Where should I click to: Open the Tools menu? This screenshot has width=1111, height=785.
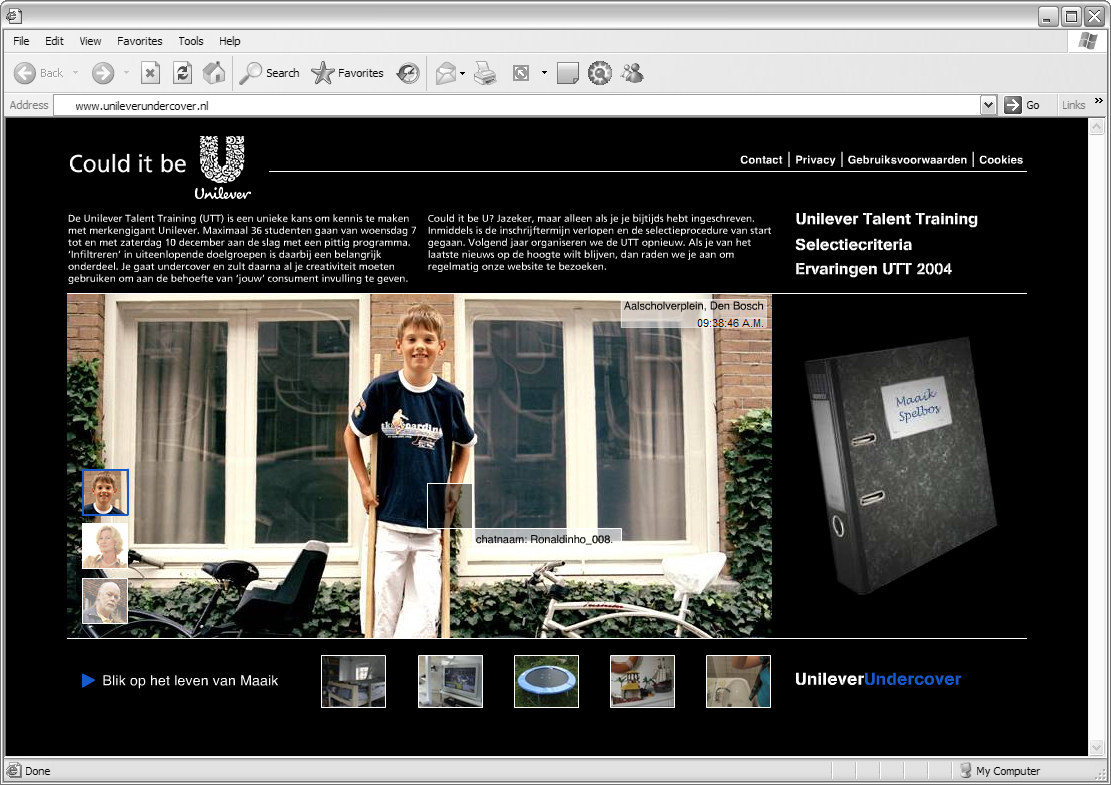click(x=191, y=41)
